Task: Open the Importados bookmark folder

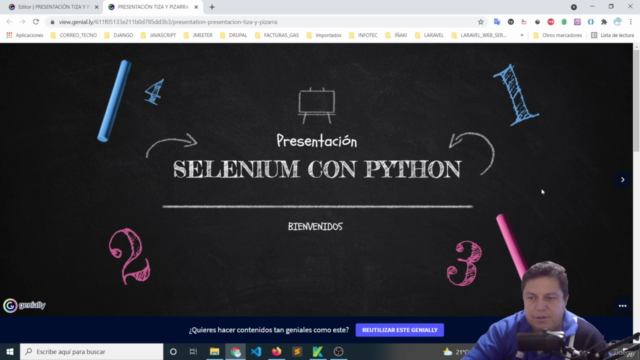Action: coord(324,35)
